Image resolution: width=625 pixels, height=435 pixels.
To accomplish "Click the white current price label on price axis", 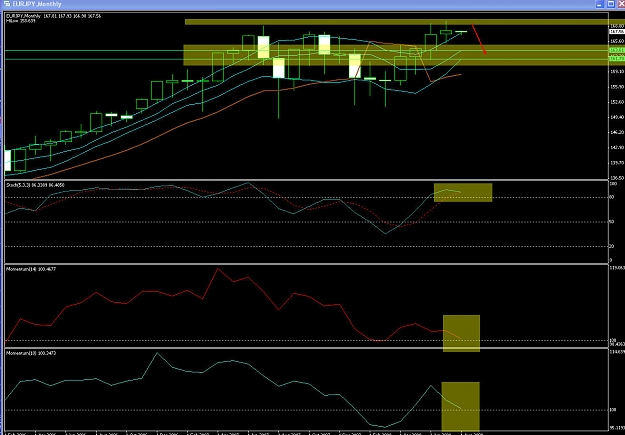I will click(617, 31).
